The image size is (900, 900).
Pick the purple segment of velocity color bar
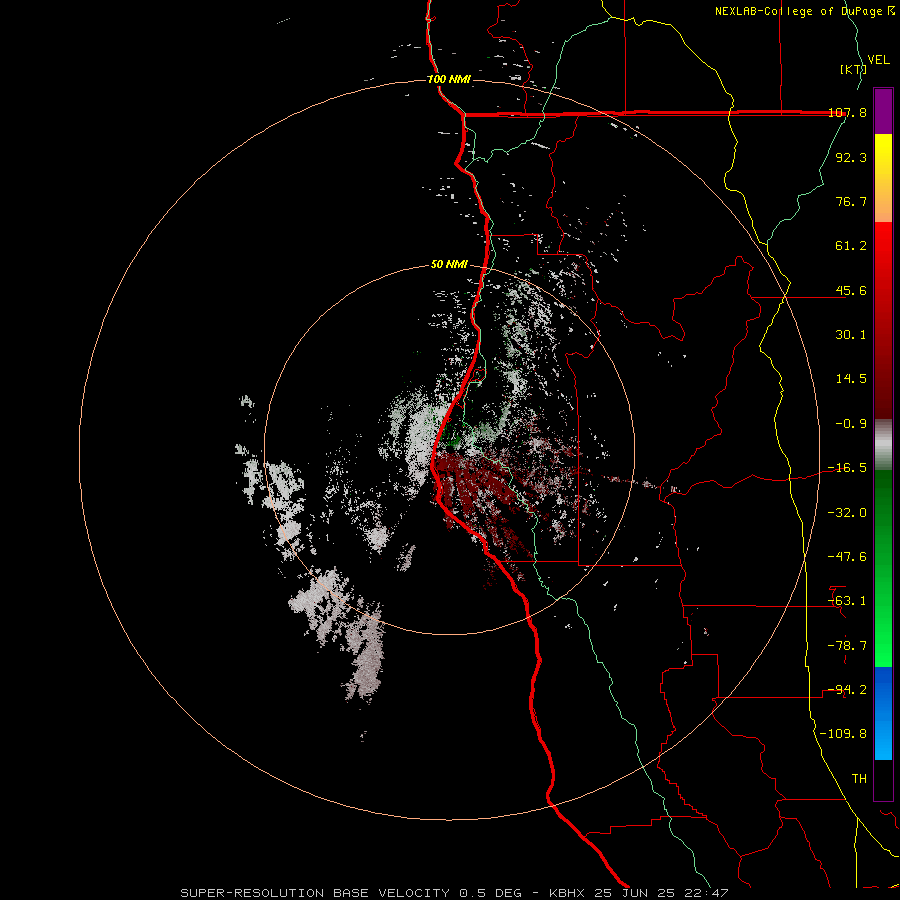[x=883, y=111]
